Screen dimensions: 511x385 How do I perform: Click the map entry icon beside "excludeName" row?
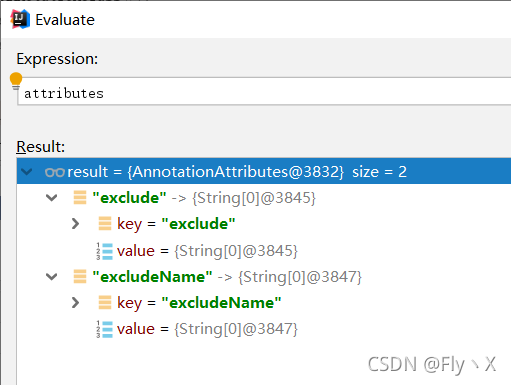(x=80, y=276)
